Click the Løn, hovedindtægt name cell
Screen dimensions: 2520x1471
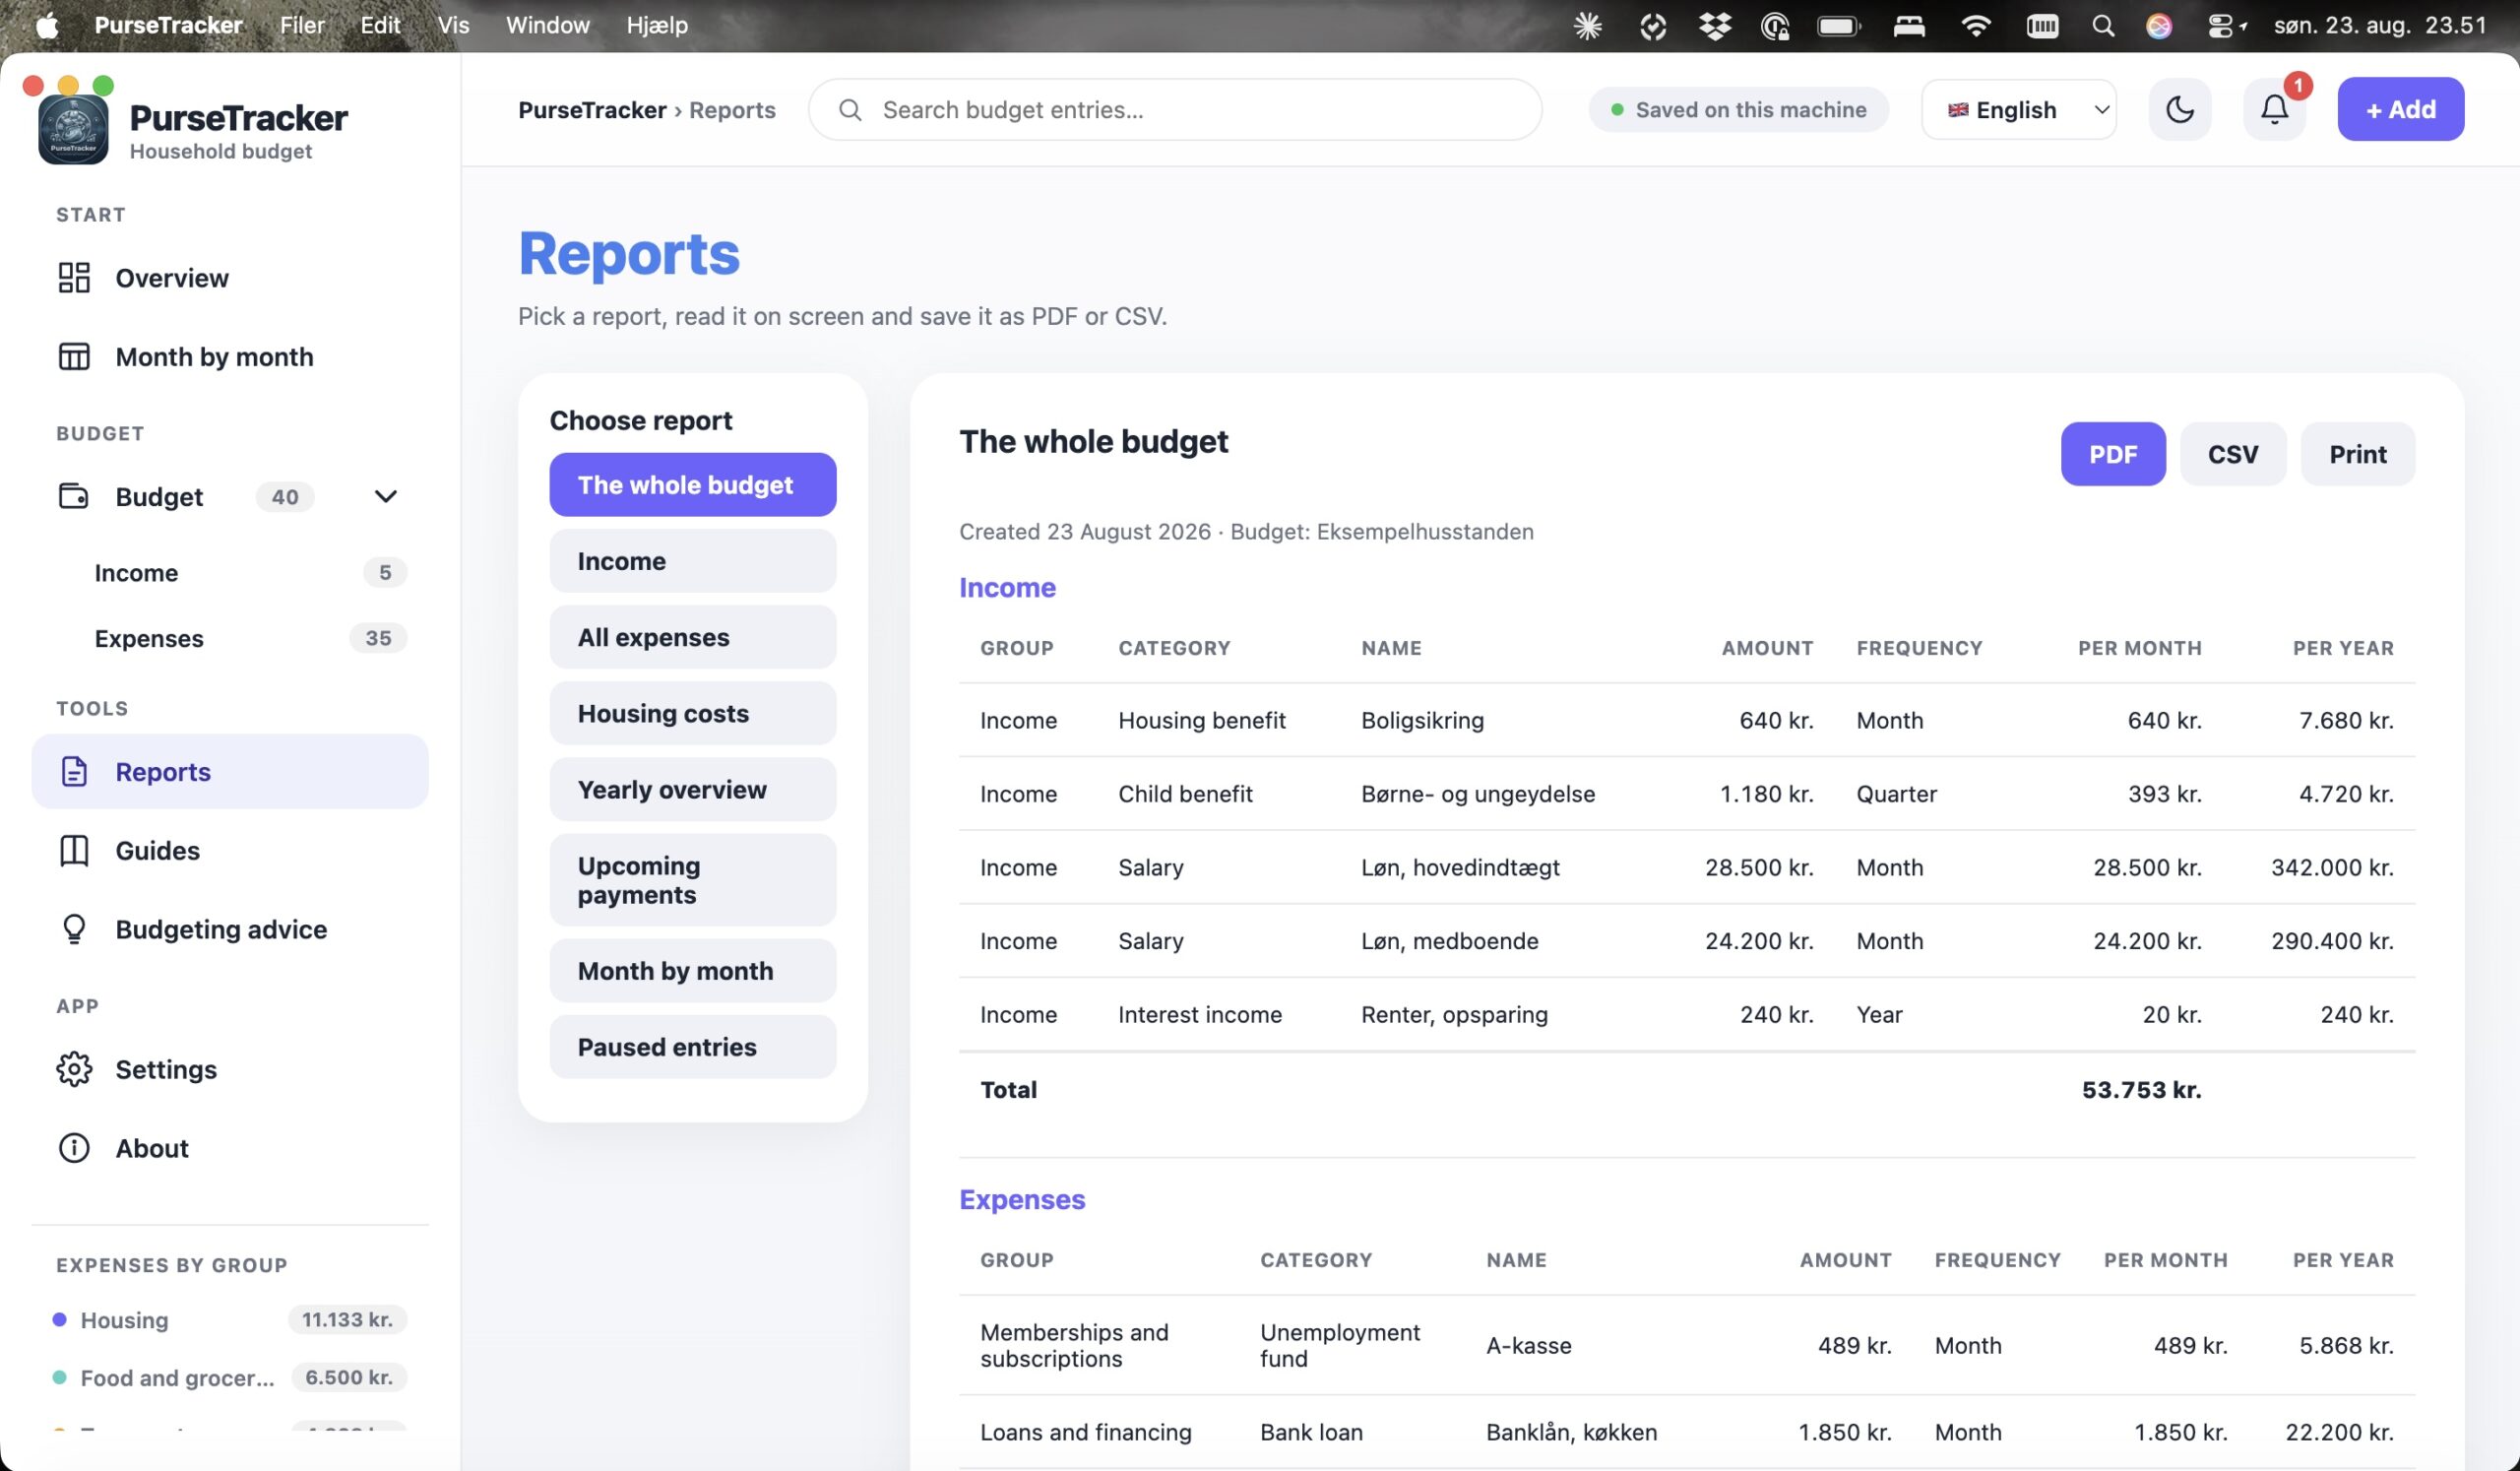pos(1460,867)
